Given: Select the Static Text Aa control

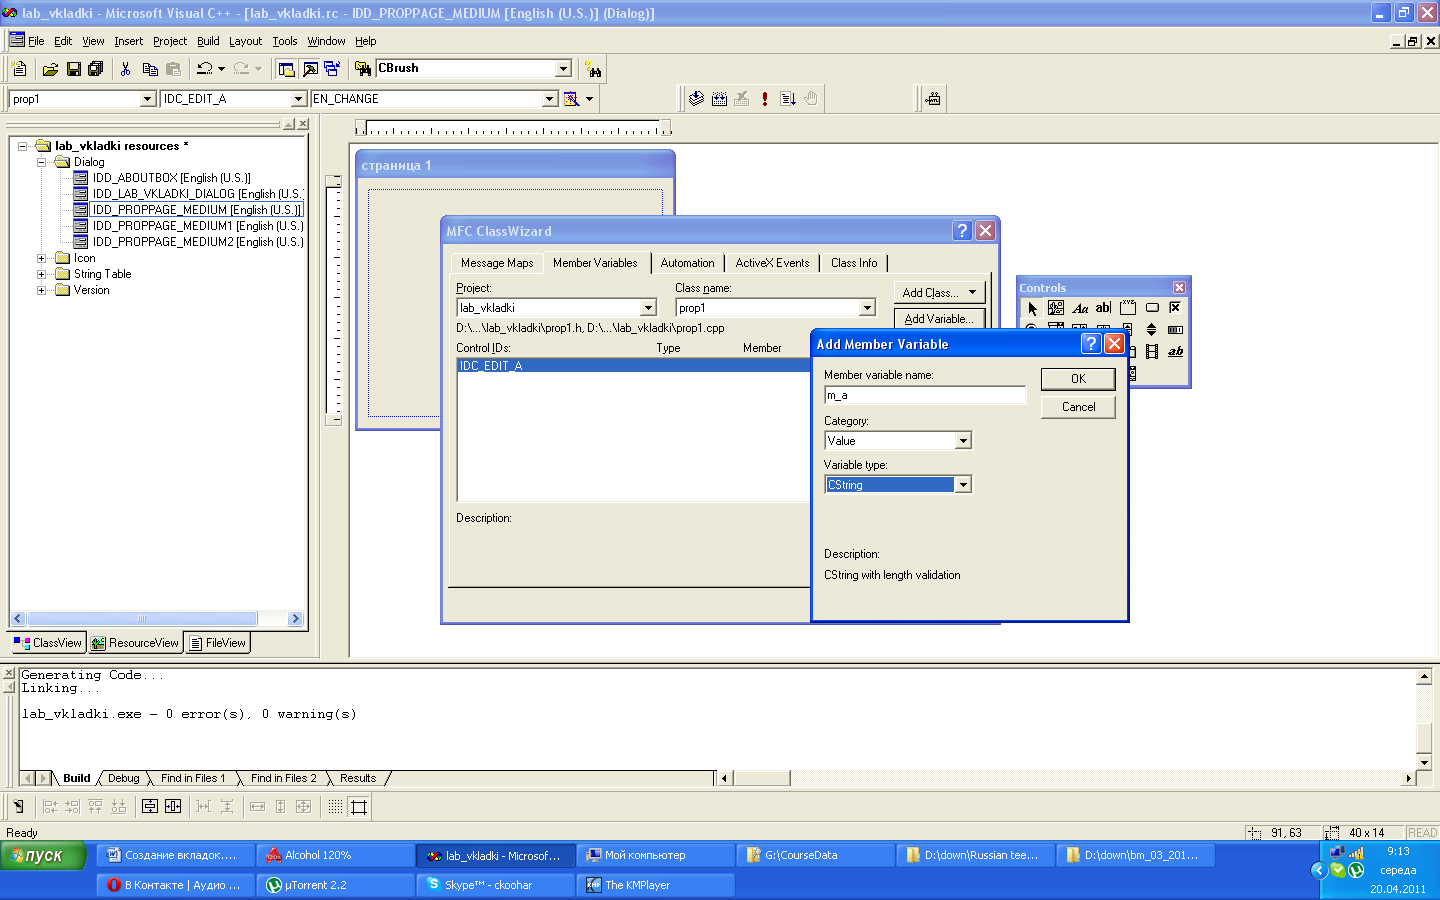Looking at the screenshot, I should tap(1080, 308).
